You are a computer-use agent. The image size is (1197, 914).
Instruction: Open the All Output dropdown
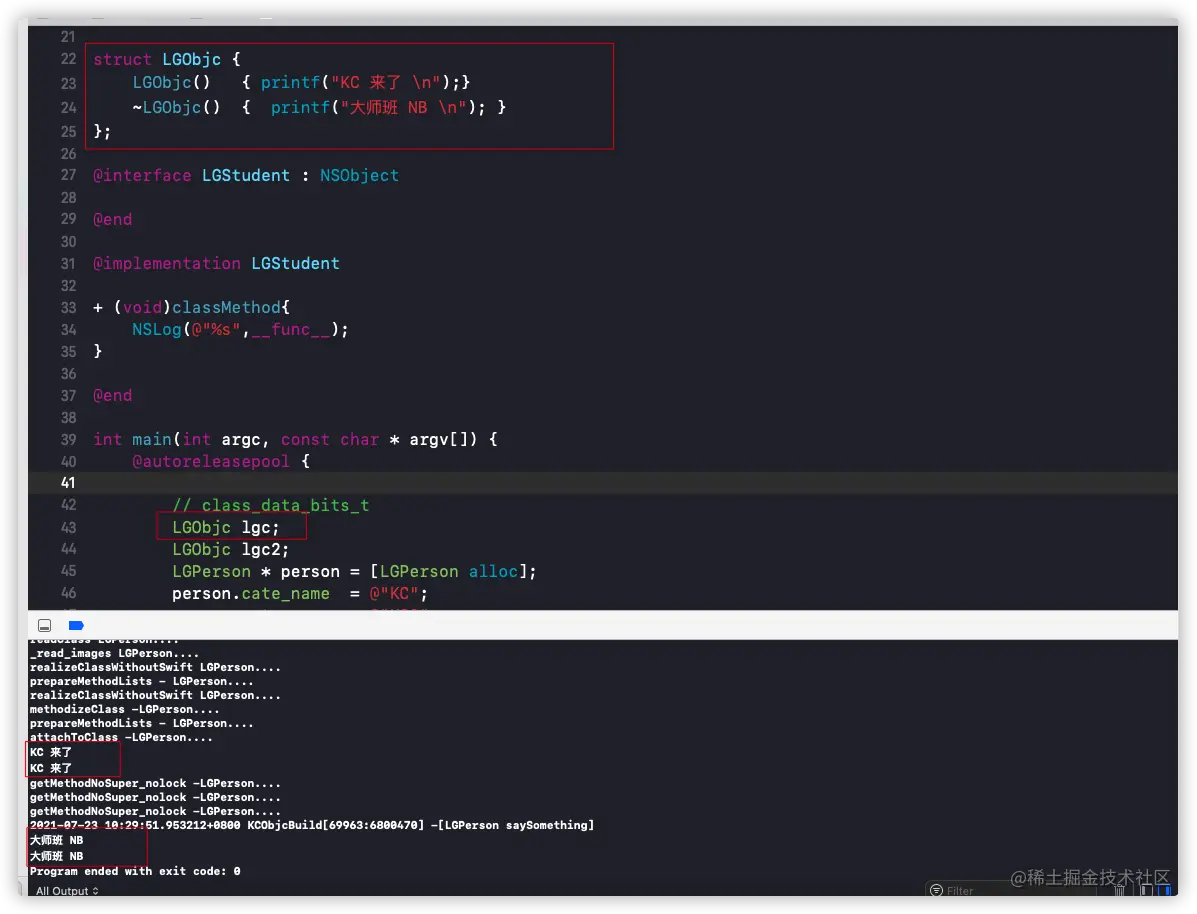pyautogui.click(x=67, y=890)
